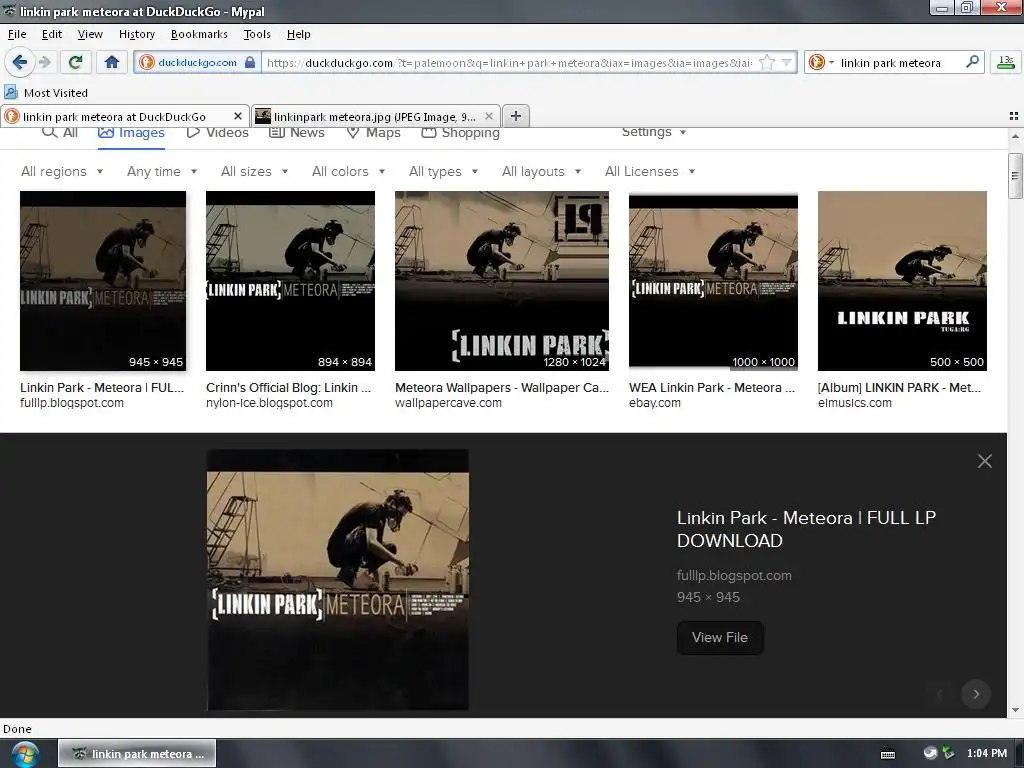Close the image detail panel

[984, 461]
